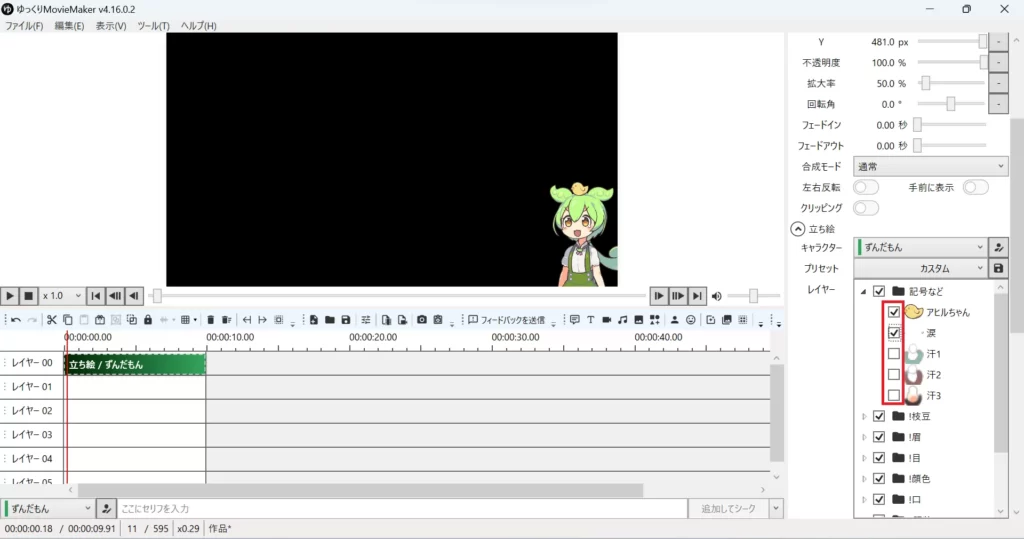1024x539 pixels.
Task: Open character settings icon next to voice selector
Action: 106,508
